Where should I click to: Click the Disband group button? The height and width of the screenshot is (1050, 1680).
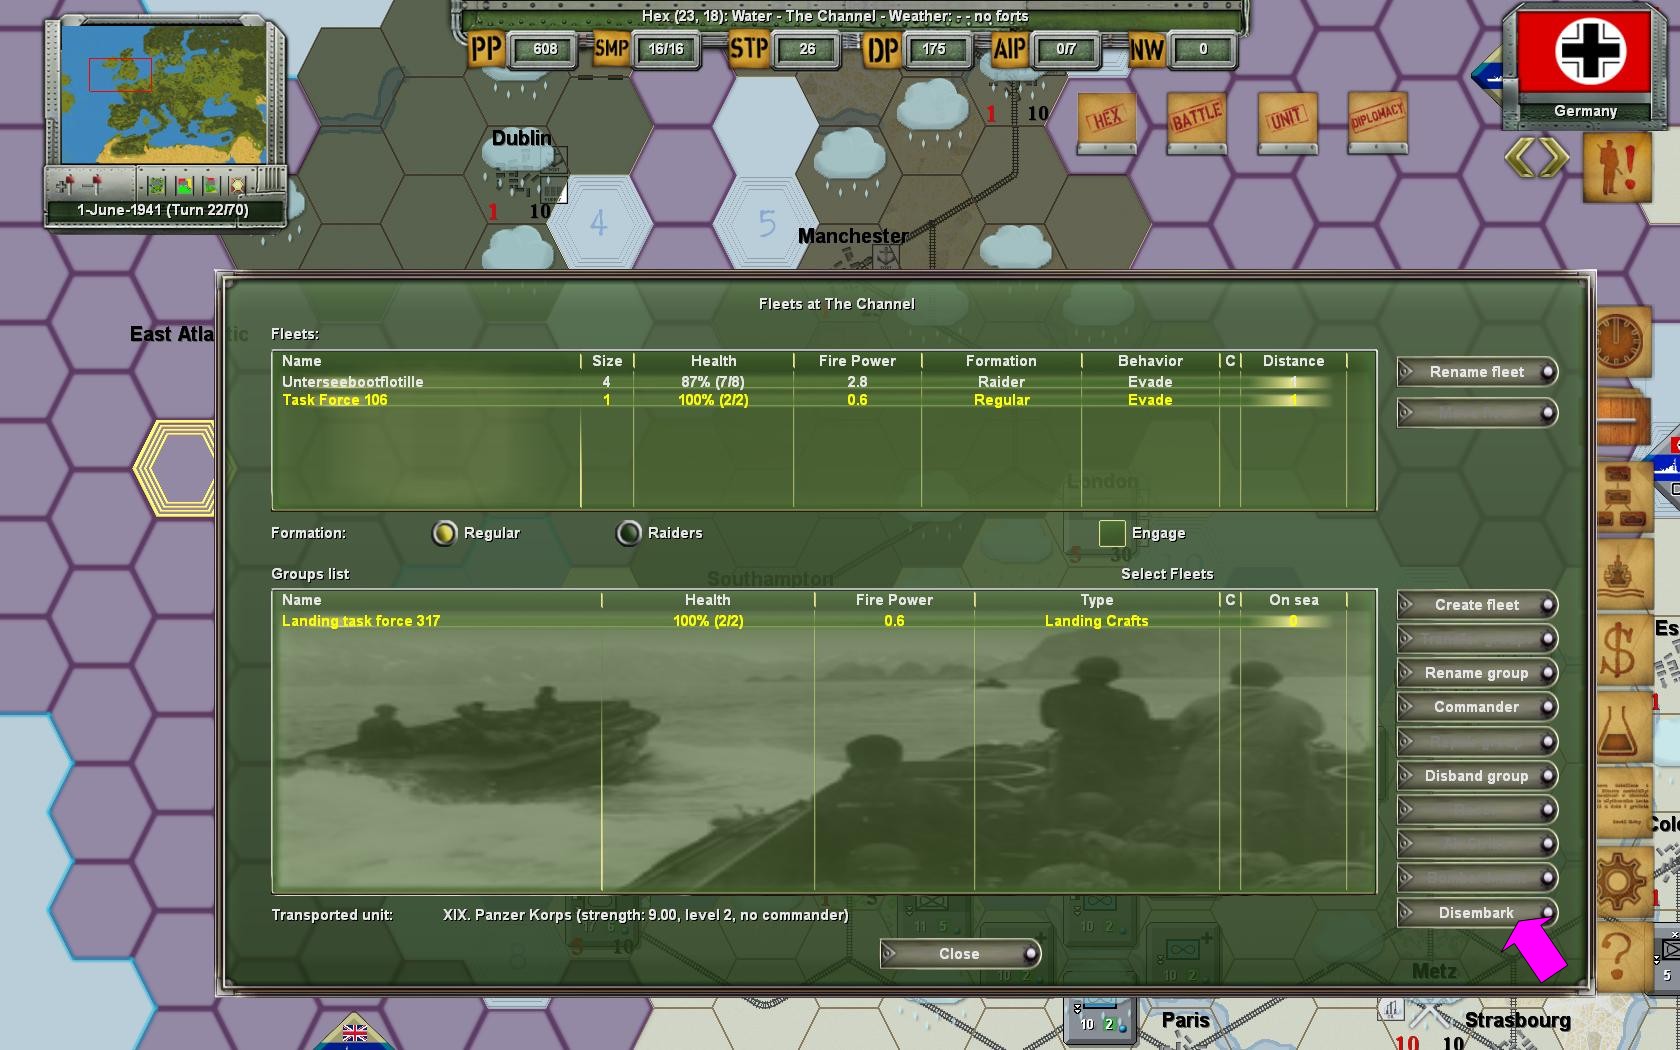tap(1477, 776)
